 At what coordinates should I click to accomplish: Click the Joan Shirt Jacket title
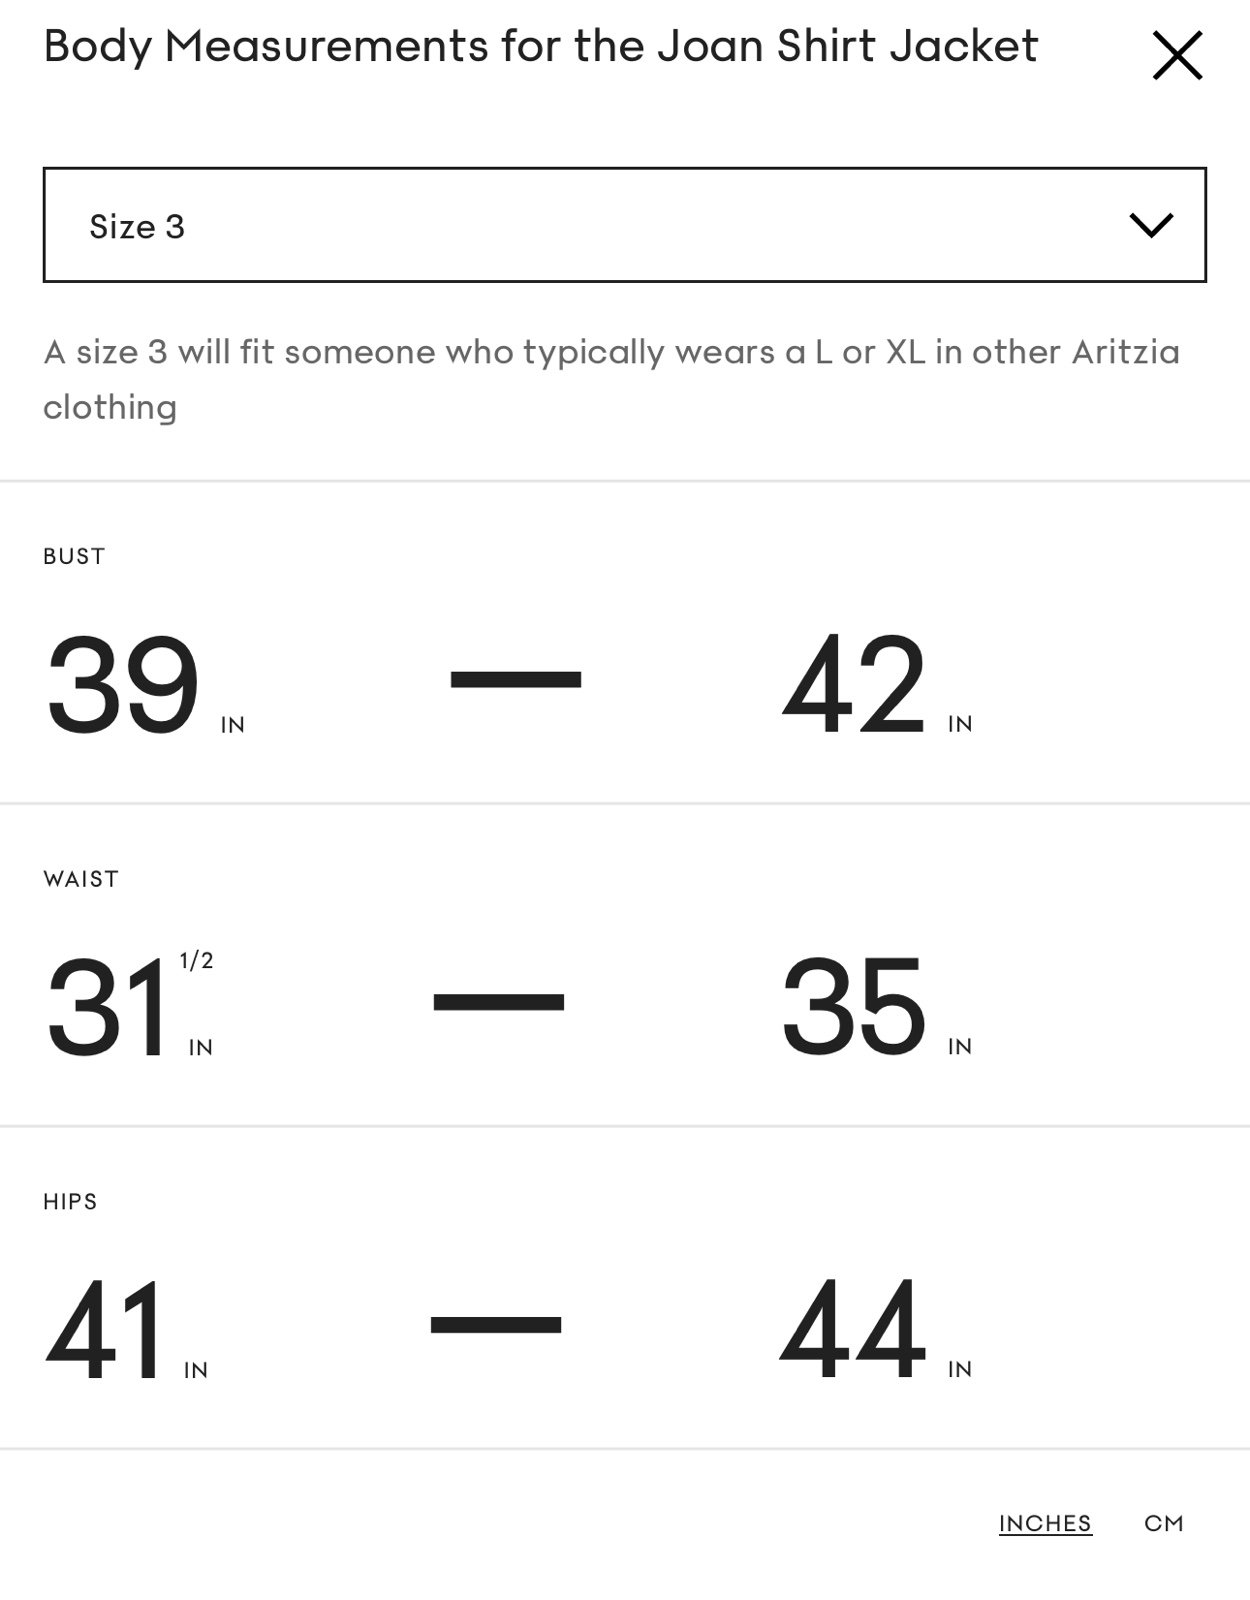tap(541, 47)
